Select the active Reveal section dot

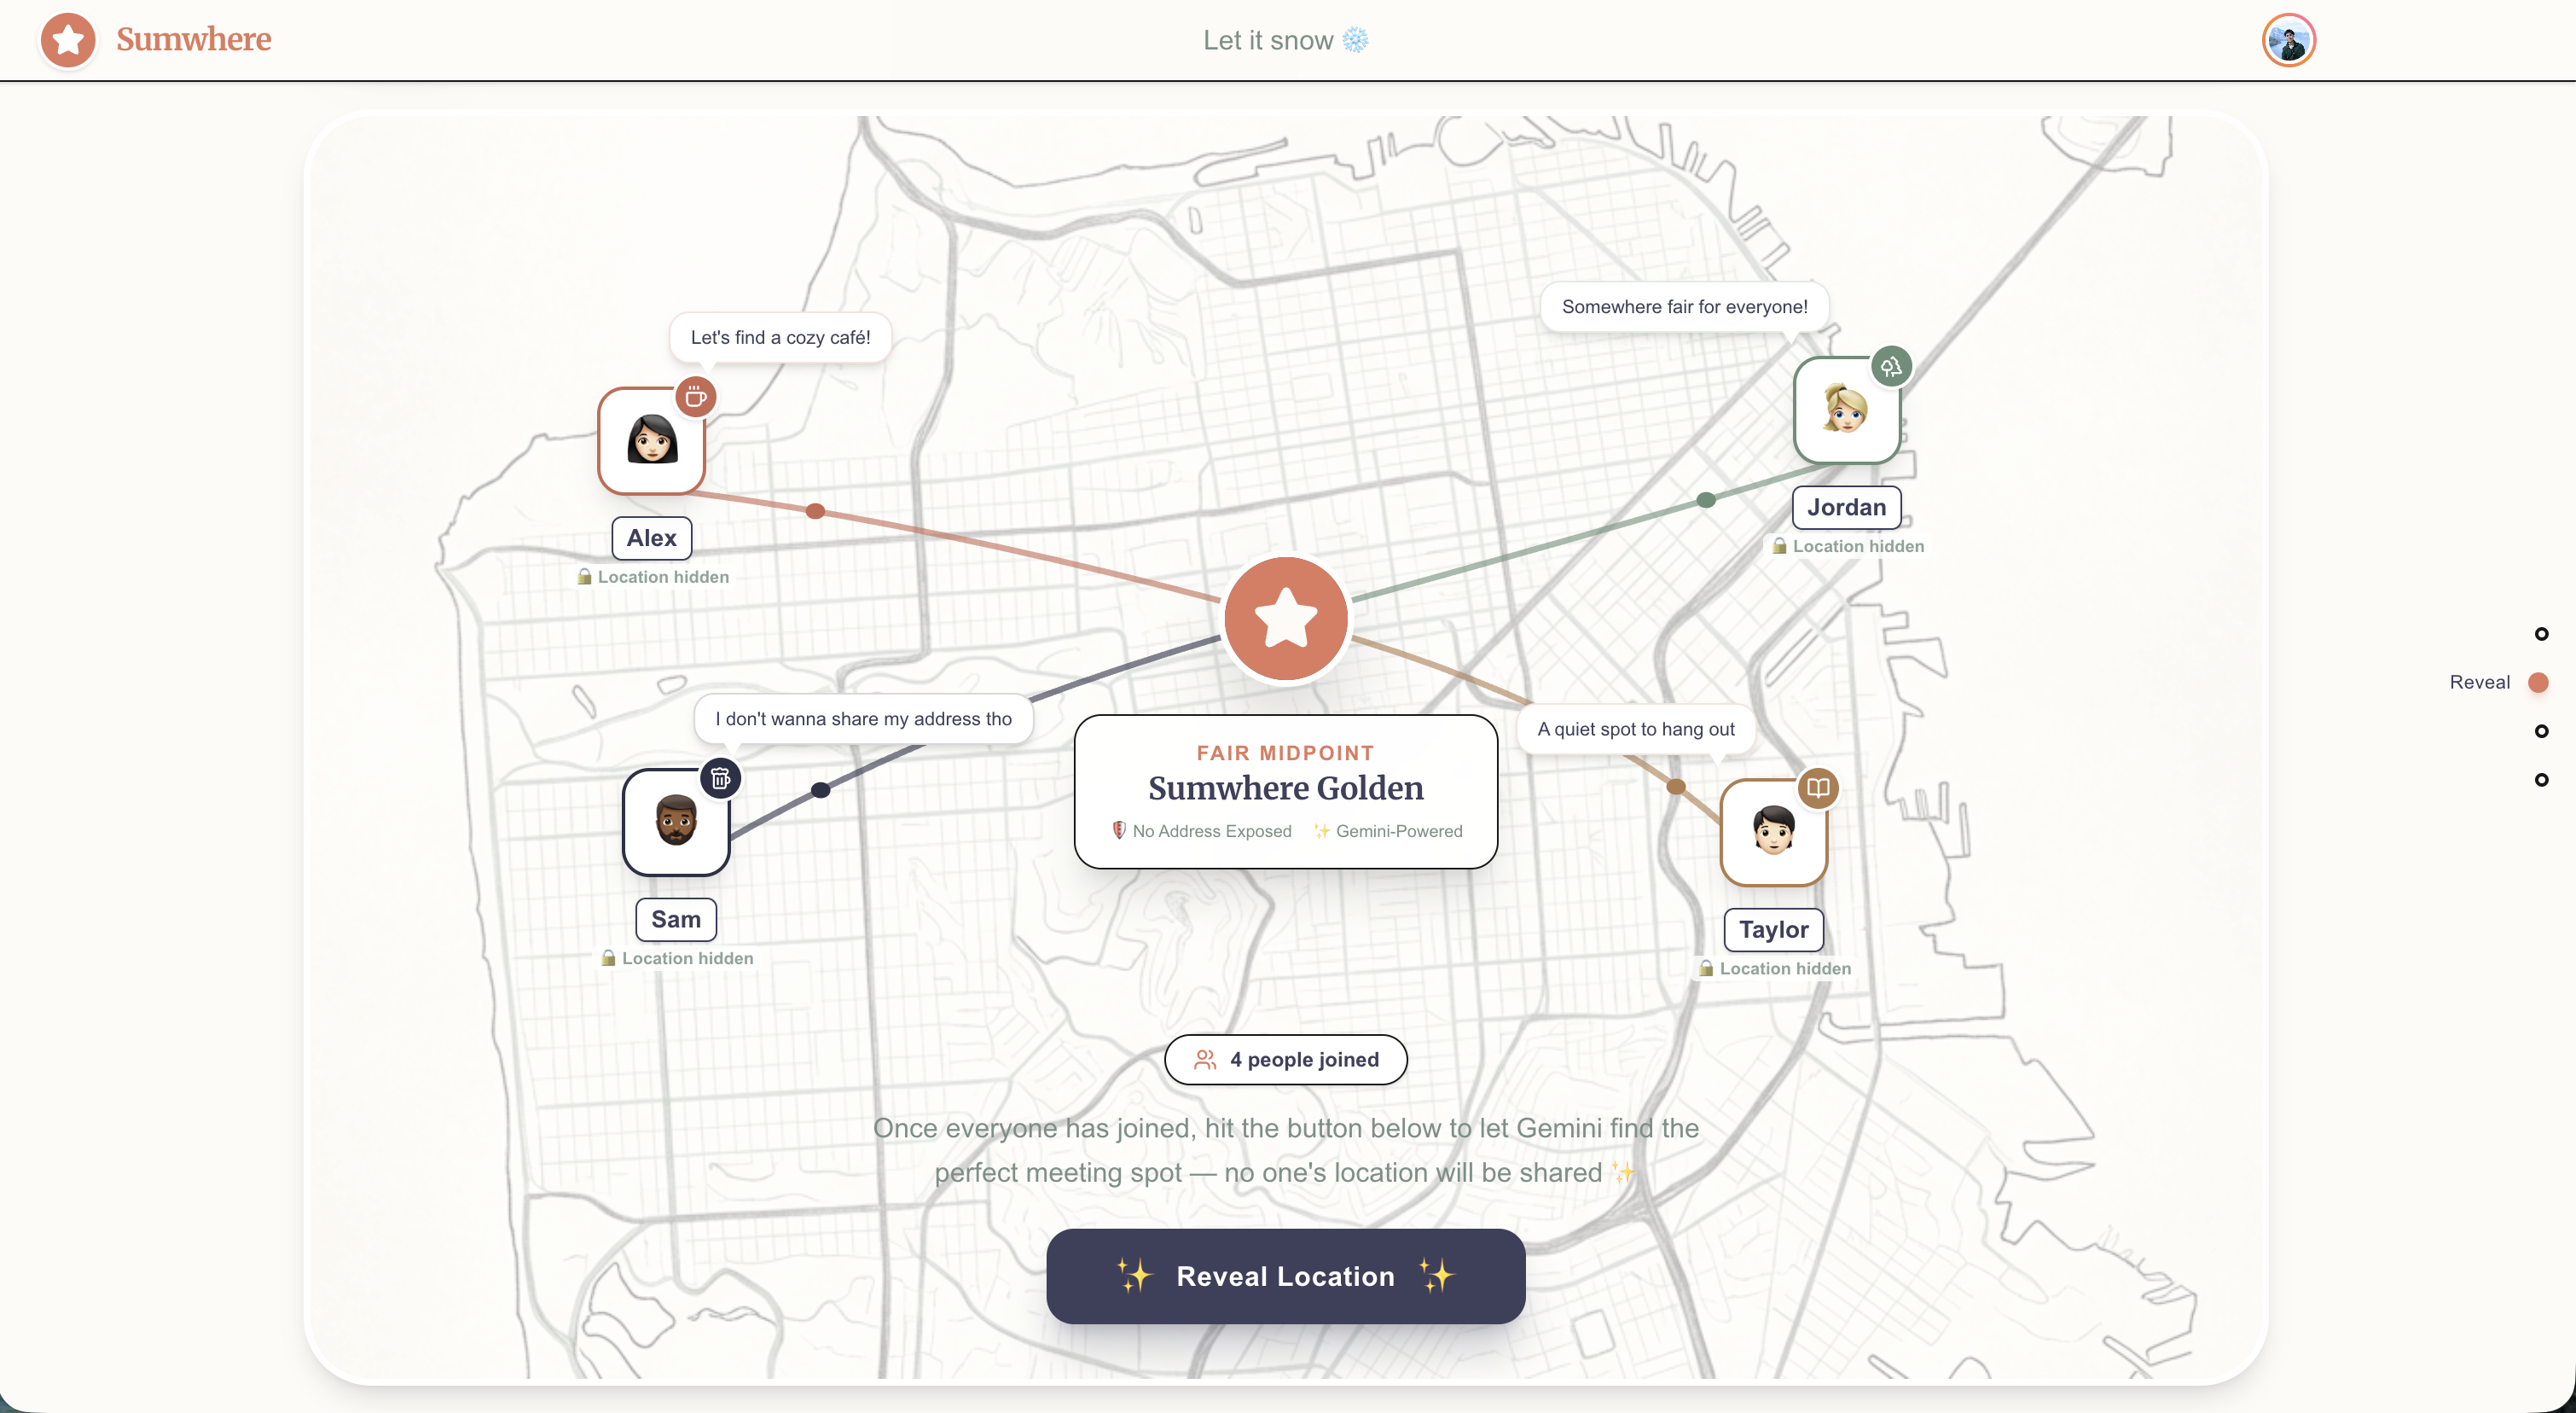tap(2538, 682)
